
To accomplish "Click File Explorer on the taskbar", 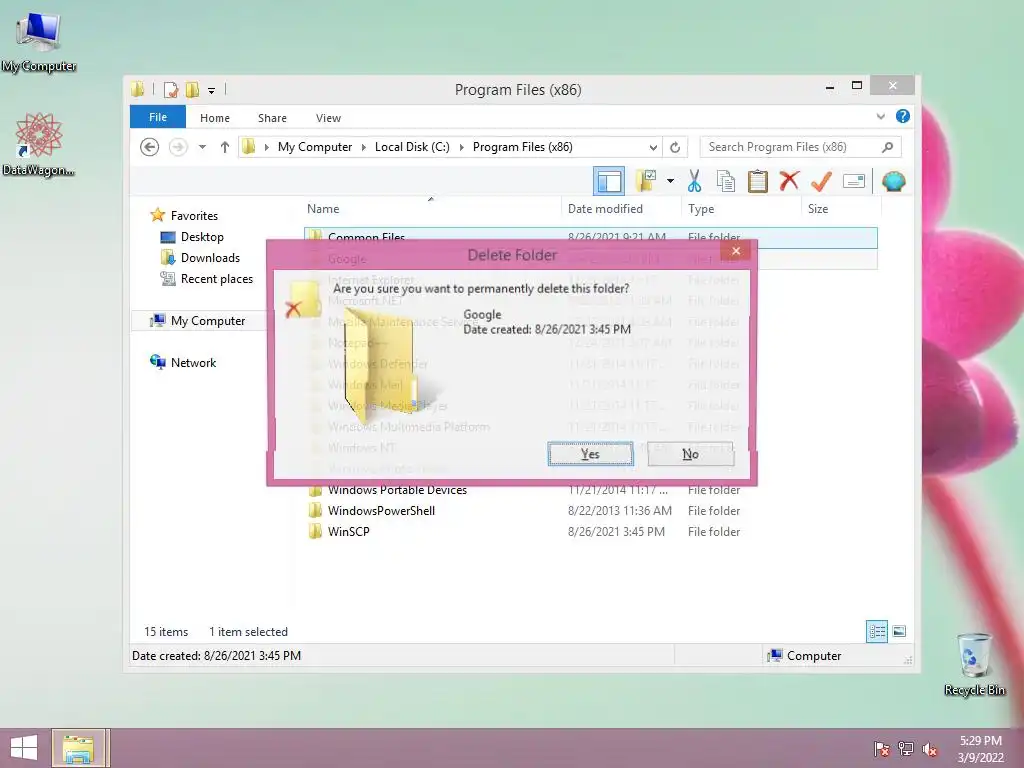I will [78, 748].
